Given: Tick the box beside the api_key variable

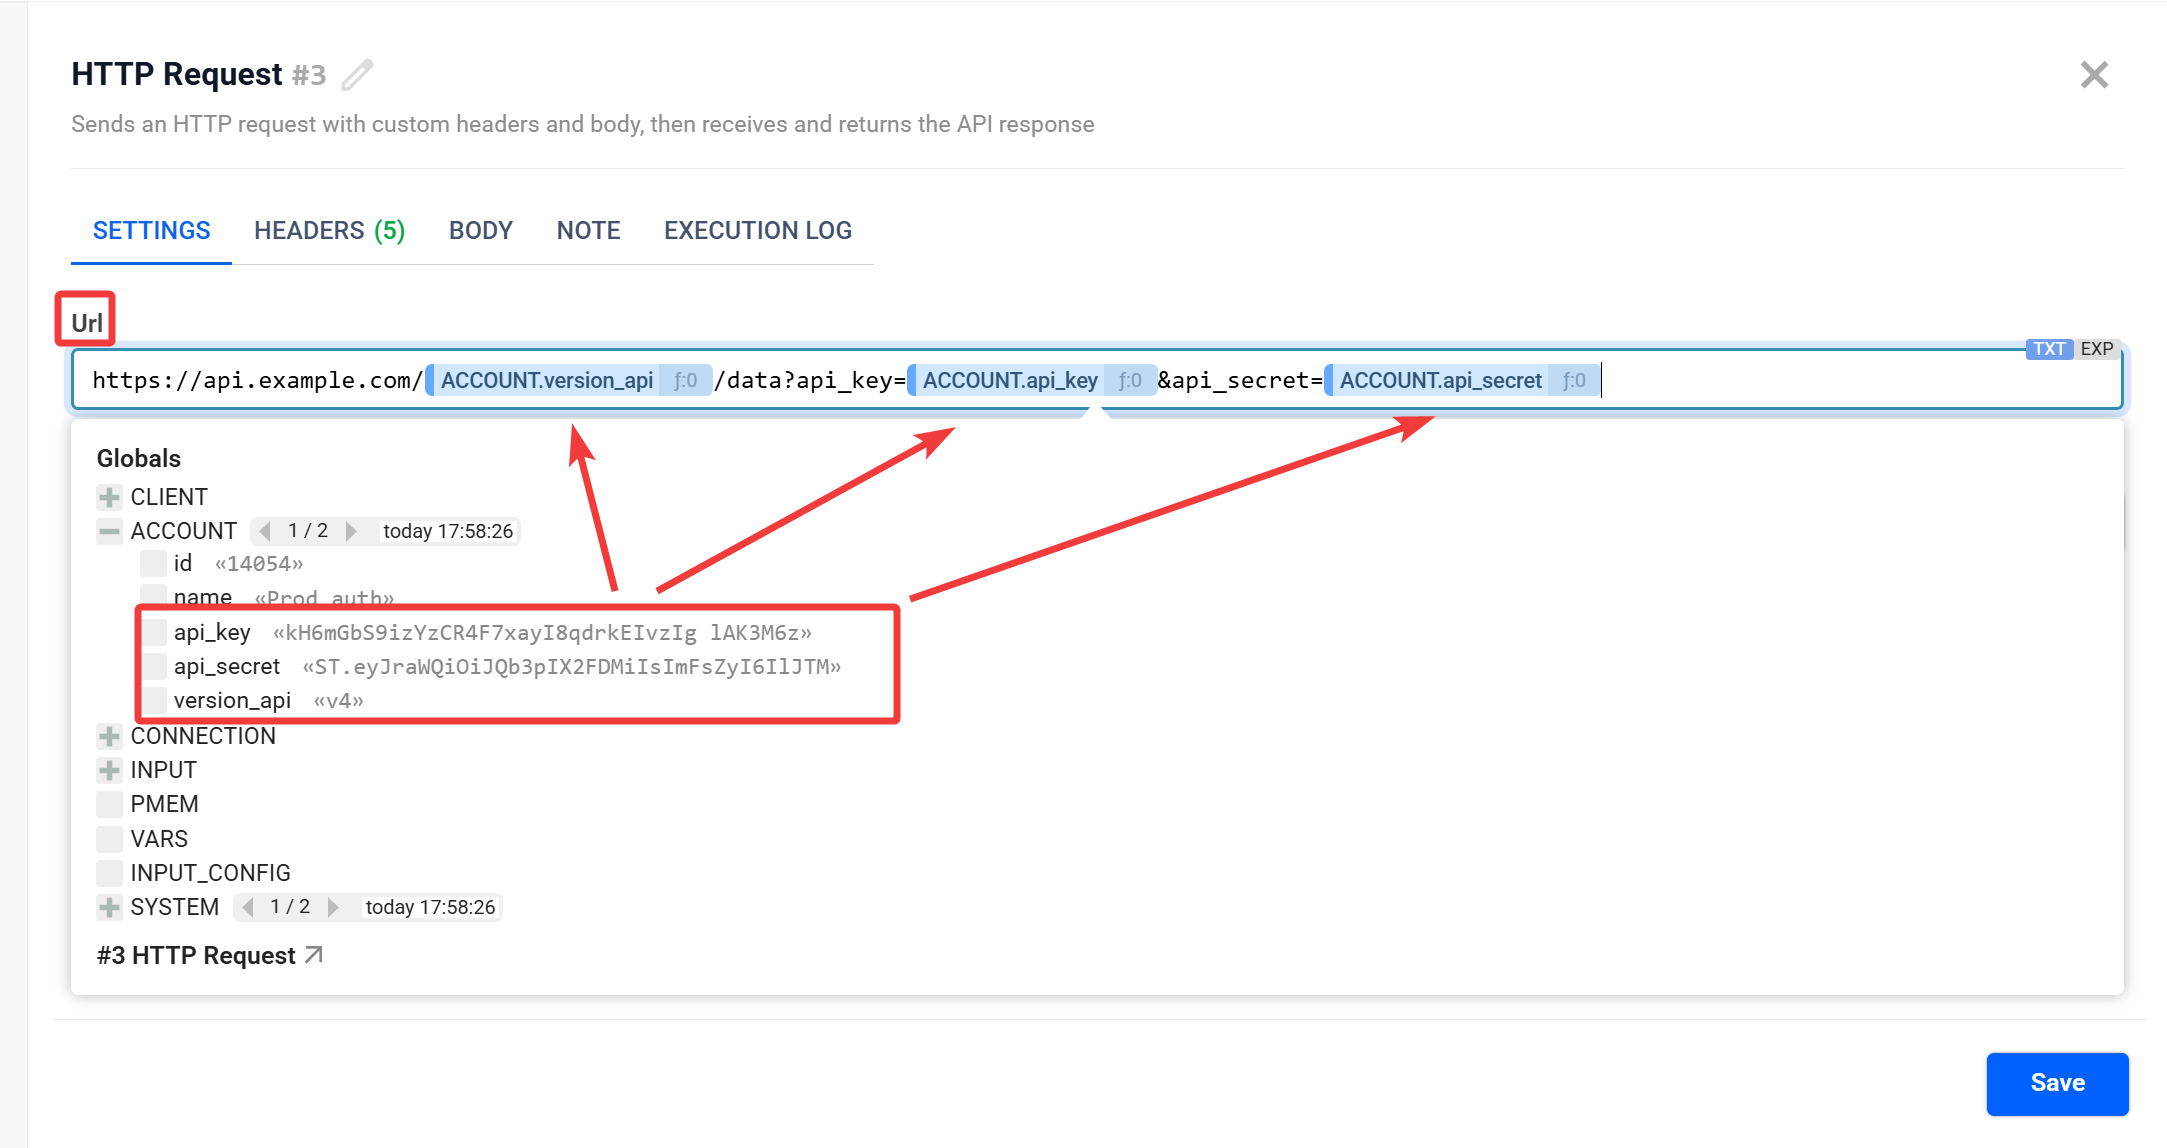Looking at the screenshot, I should coord(154,632).
